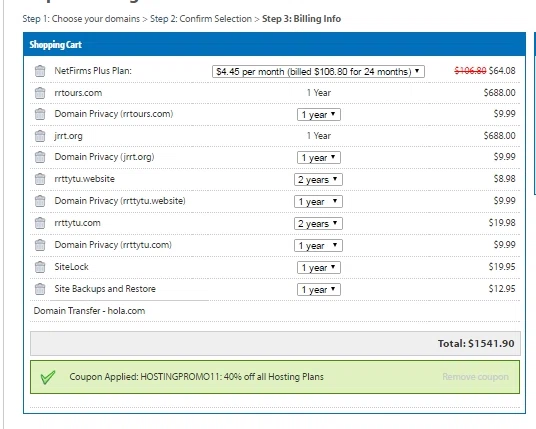
Task: Delete rrttytu.com using trash icon
Action: pyautogui.click(x=40, y=223)
